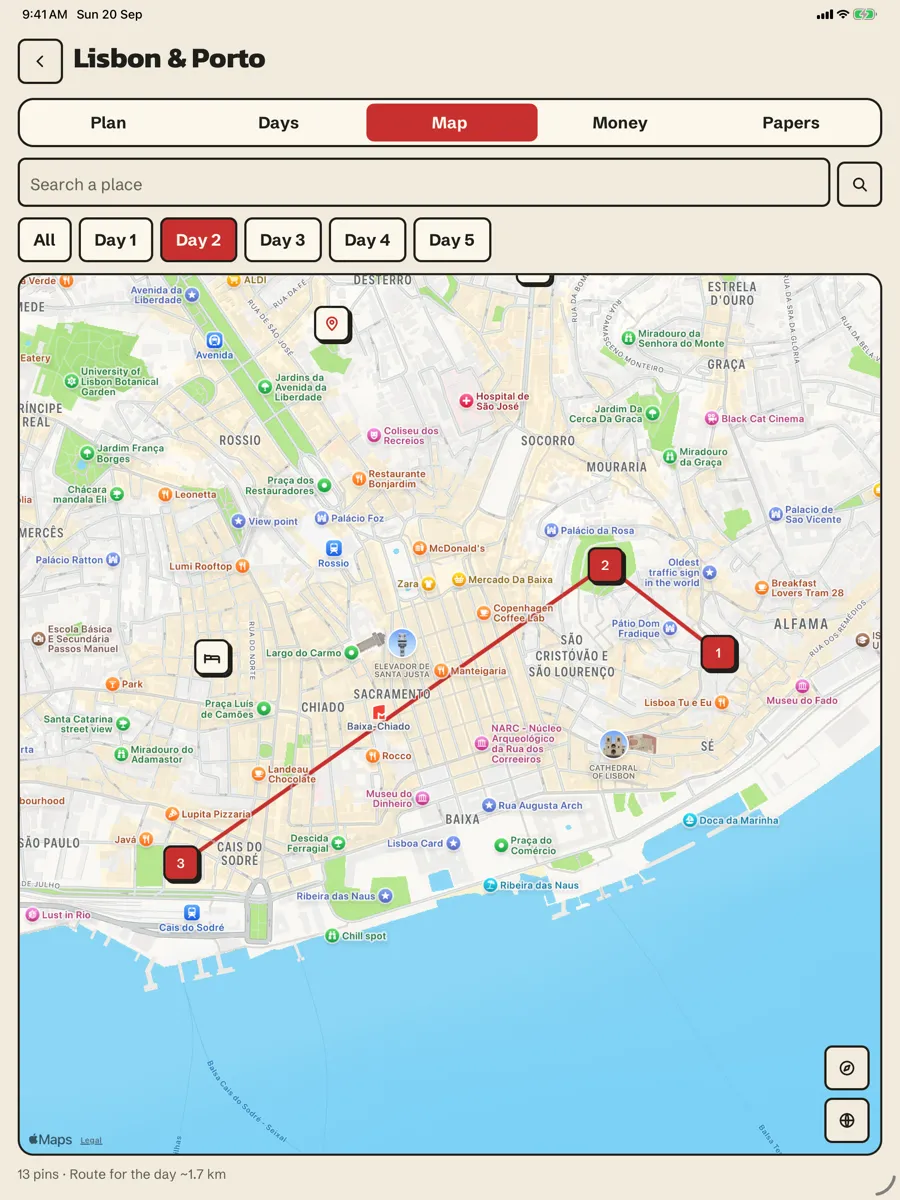Tap the Ribeira das Naus ferry label
Screen dimensions: 900x1200
[539, 885]
